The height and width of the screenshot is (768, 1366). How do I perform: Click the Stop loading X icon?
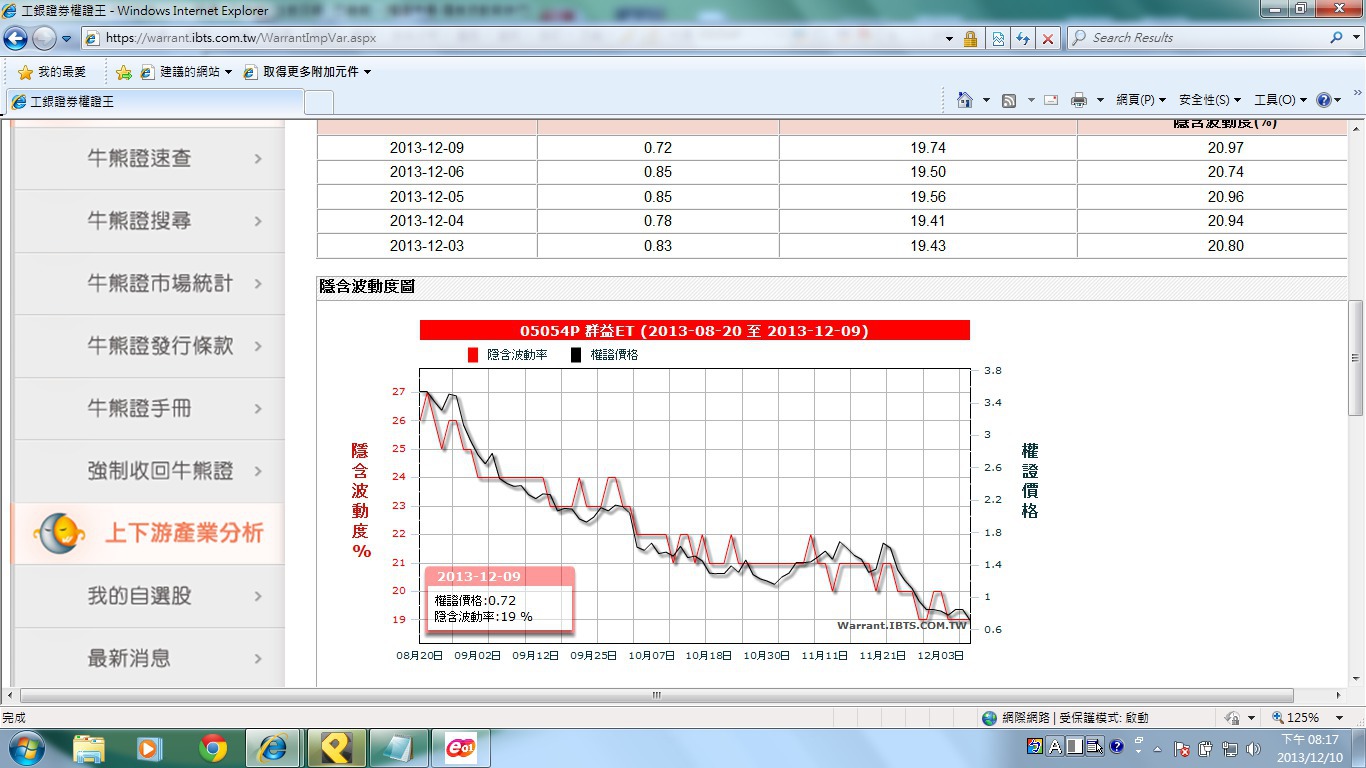coord(1047,38)
